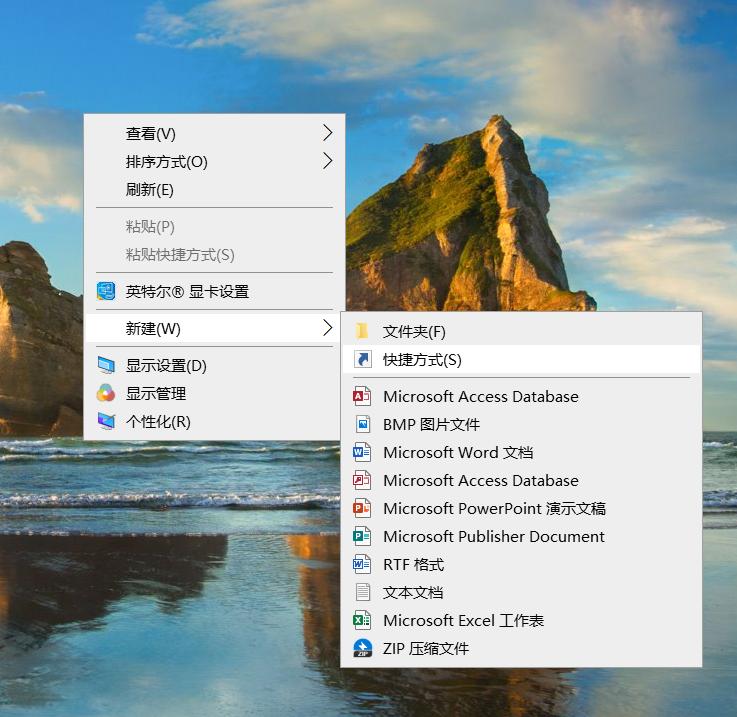The image size is (737, 717).
Task: Click the Excel worksheet icon
Action: tap(362, 620)
